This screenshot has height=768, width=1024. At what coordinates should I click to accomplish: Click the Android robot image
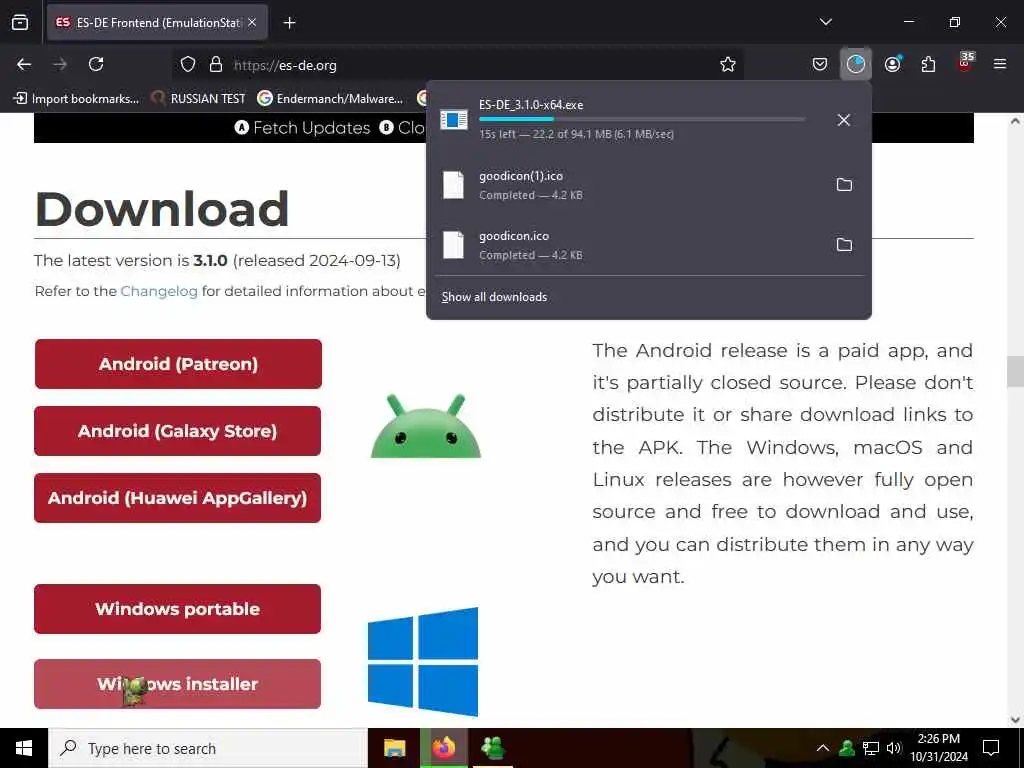click(426, 426)
